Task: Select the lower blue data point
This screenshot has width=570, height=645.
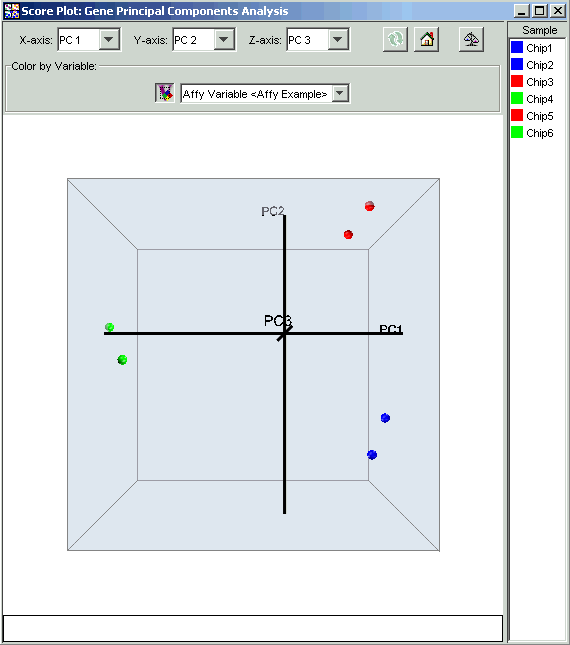Action: 372,455
